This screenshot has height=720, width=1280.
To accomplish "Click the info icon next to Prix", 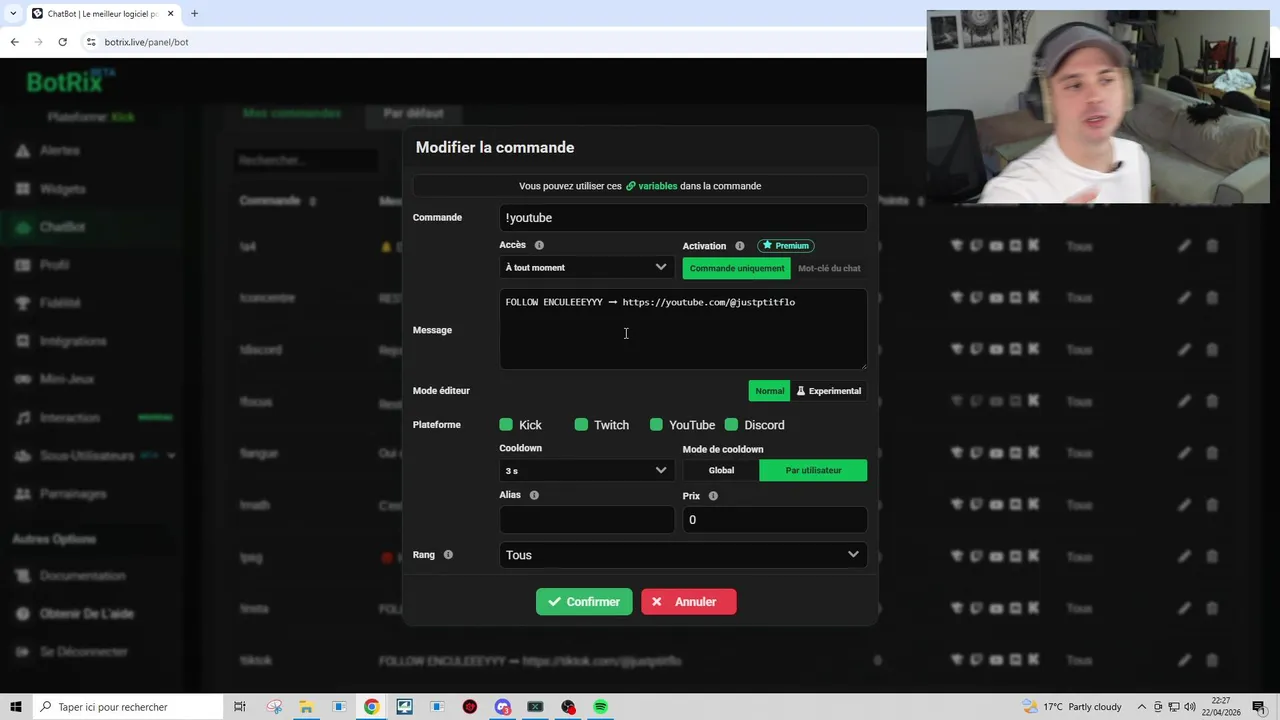I will 713,496.
